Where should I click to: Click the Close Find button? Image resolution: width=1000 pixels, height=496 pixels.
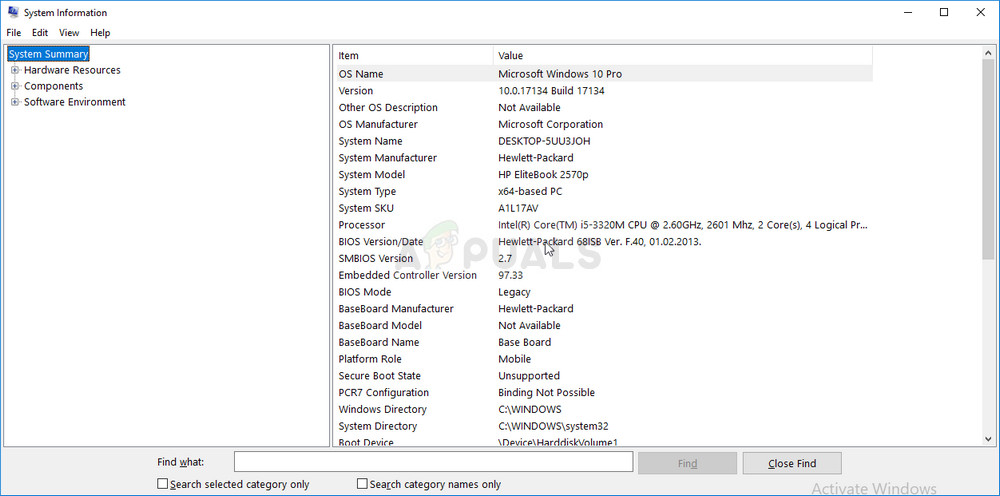coord(792,463)
